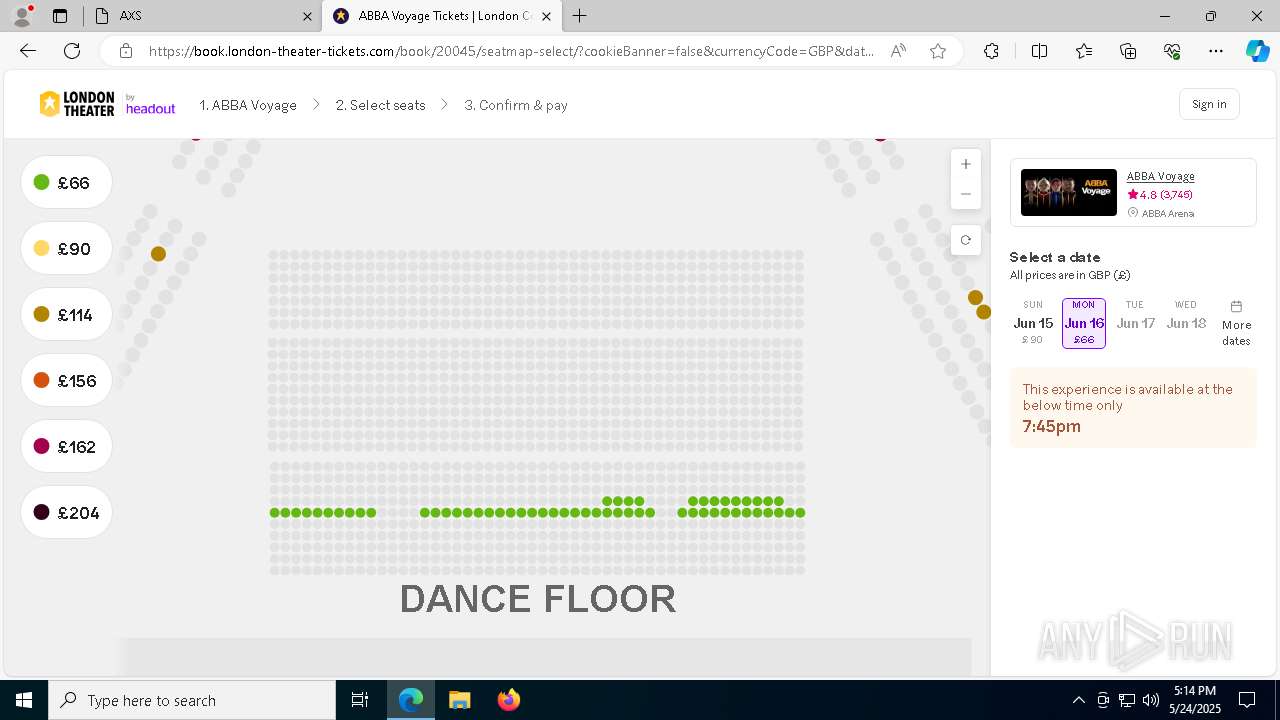Viewport: 1280px width, 720px height.
Task: Zoom out of the seat map
Action: 965,194
